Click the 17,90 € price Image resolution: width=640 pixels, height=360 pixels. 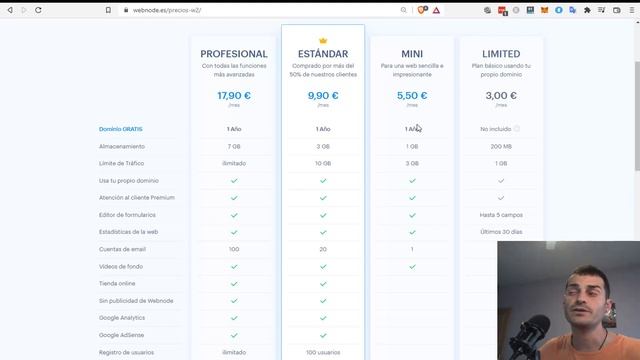pyautogui.click(x=234, y=96)
